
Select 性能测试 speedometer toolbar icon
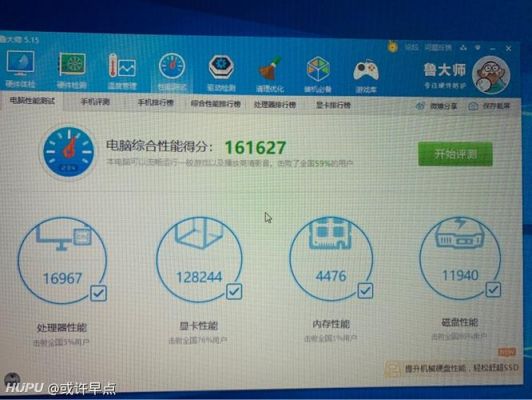coord(172,66)
